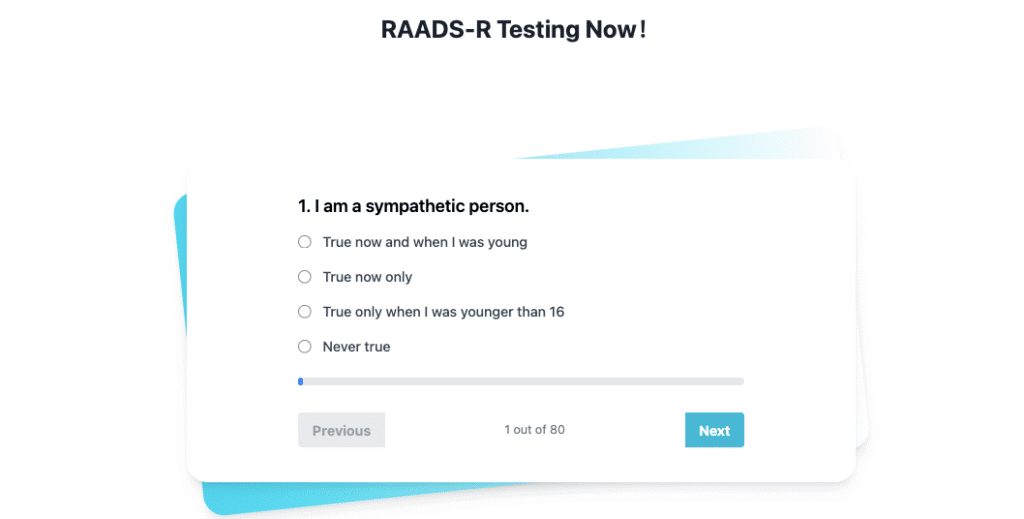Click the 'RAADS-R Testing Now!' heading
The image size is (1024, 519).
pyautogui.click(x=513, y=30)
